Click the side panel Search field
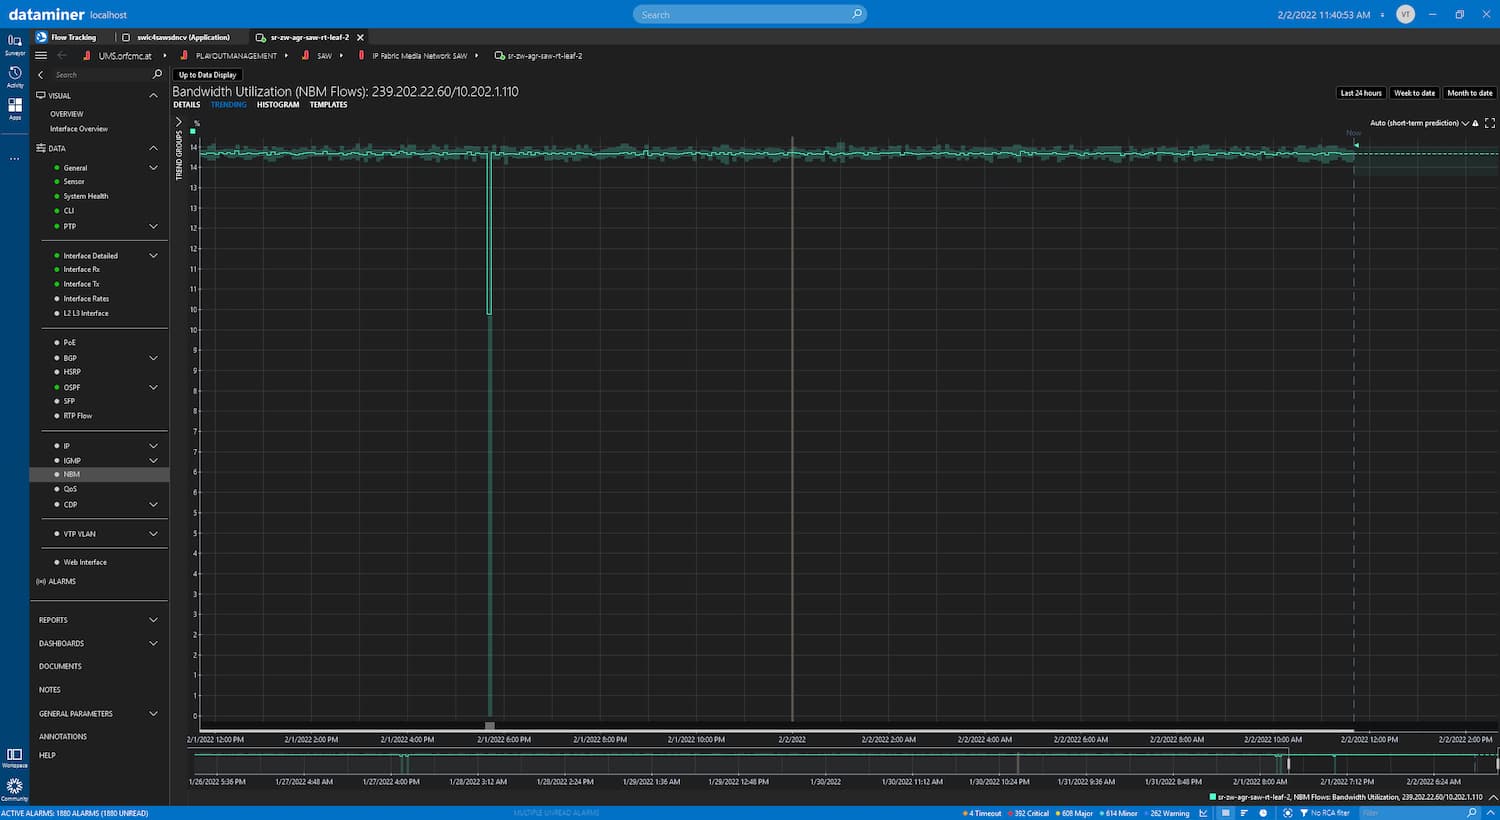The image size is (1500, 820). click(x=100, y=75)
